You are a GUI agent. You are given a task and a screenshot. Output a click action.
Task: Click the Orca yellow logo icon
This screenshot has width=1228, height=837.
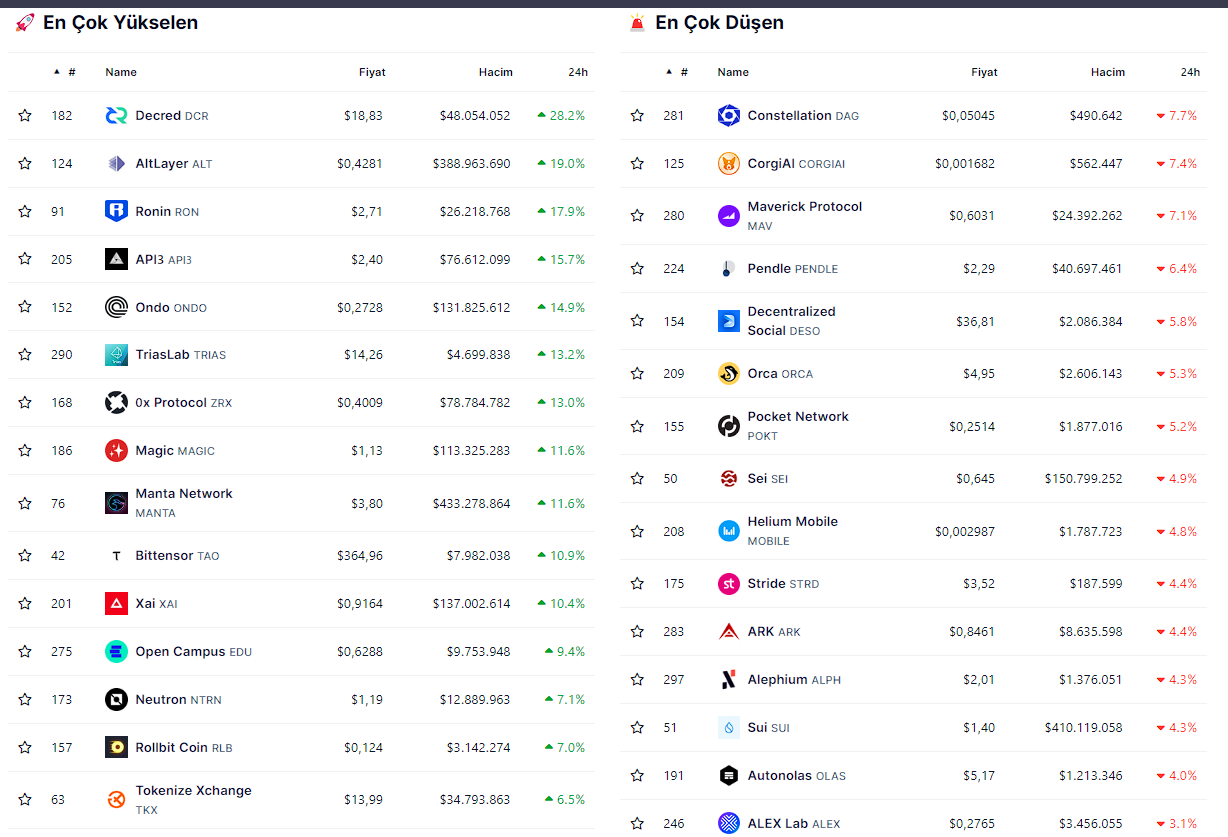[729, 373]
